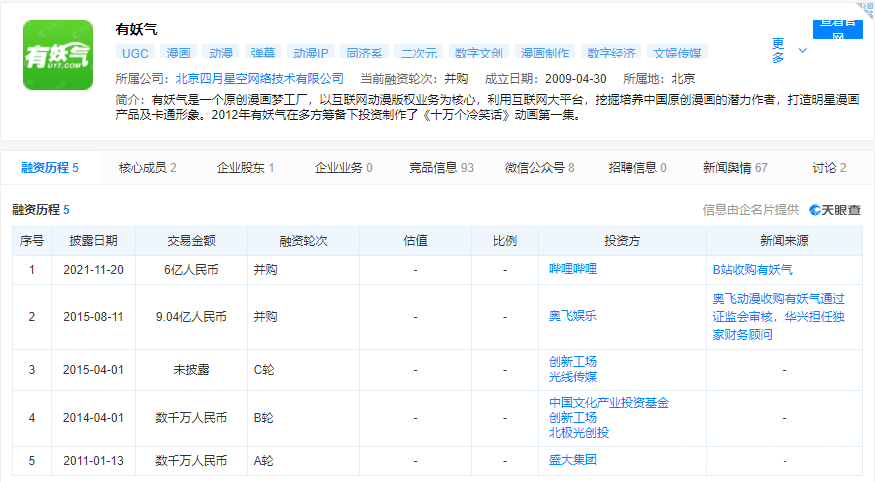The width and height of the screenshot is (875, 482).
Task: Open investor 北极光创投 link
Action: click(579, 433)
